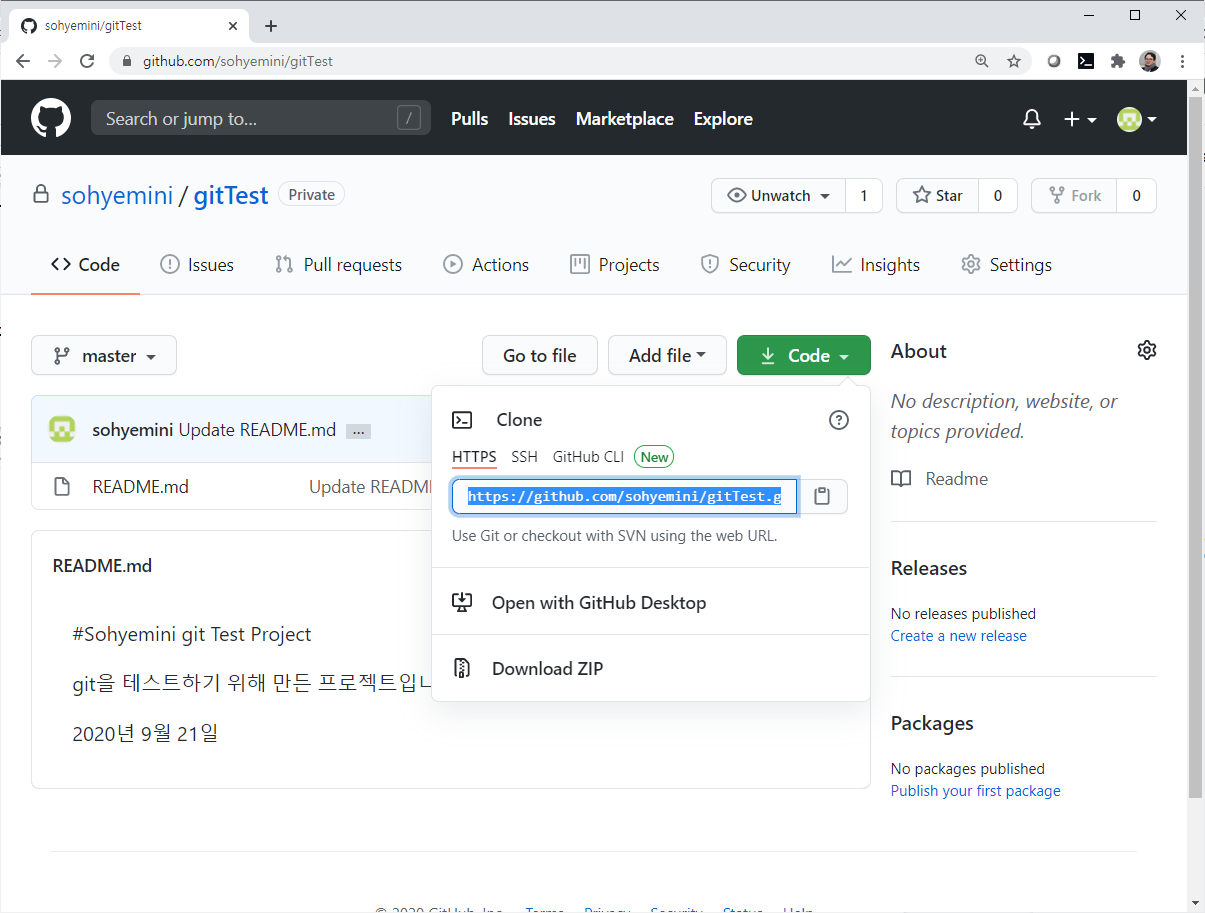Expand the Add file dropdown
The image size is (1205, 913).
pos(667,355)
